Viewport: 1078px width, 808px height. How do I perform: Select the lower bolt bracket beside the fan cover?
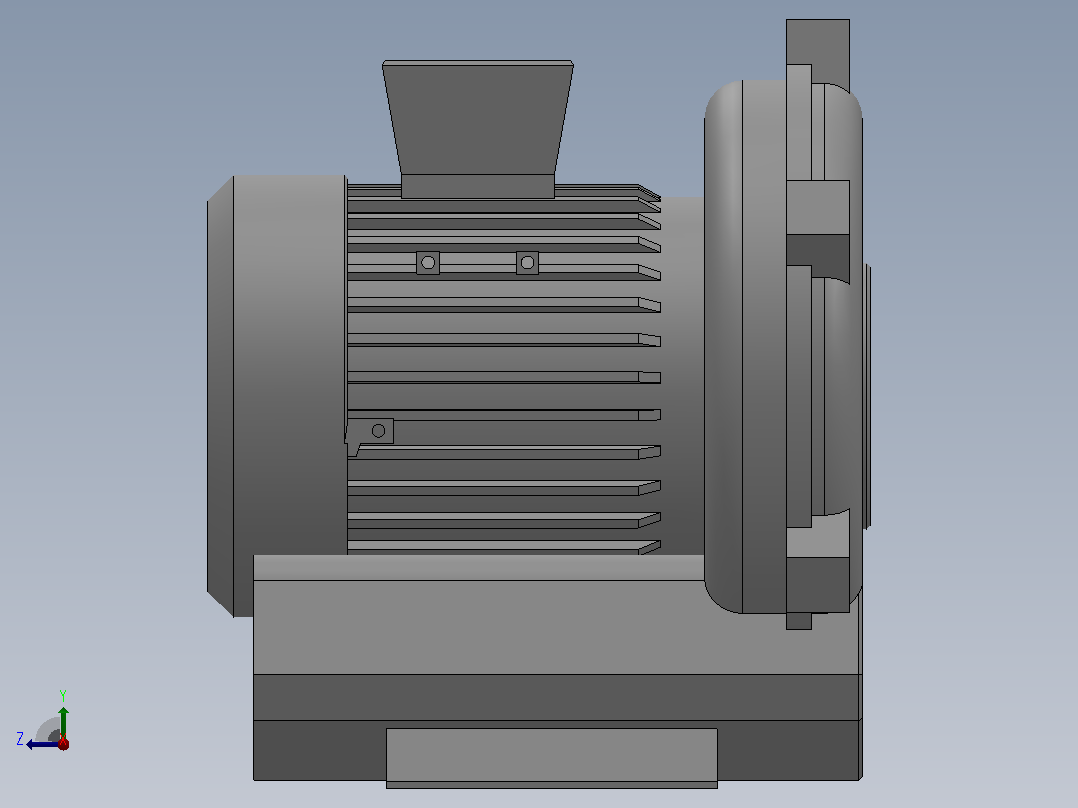click(369, 435)
